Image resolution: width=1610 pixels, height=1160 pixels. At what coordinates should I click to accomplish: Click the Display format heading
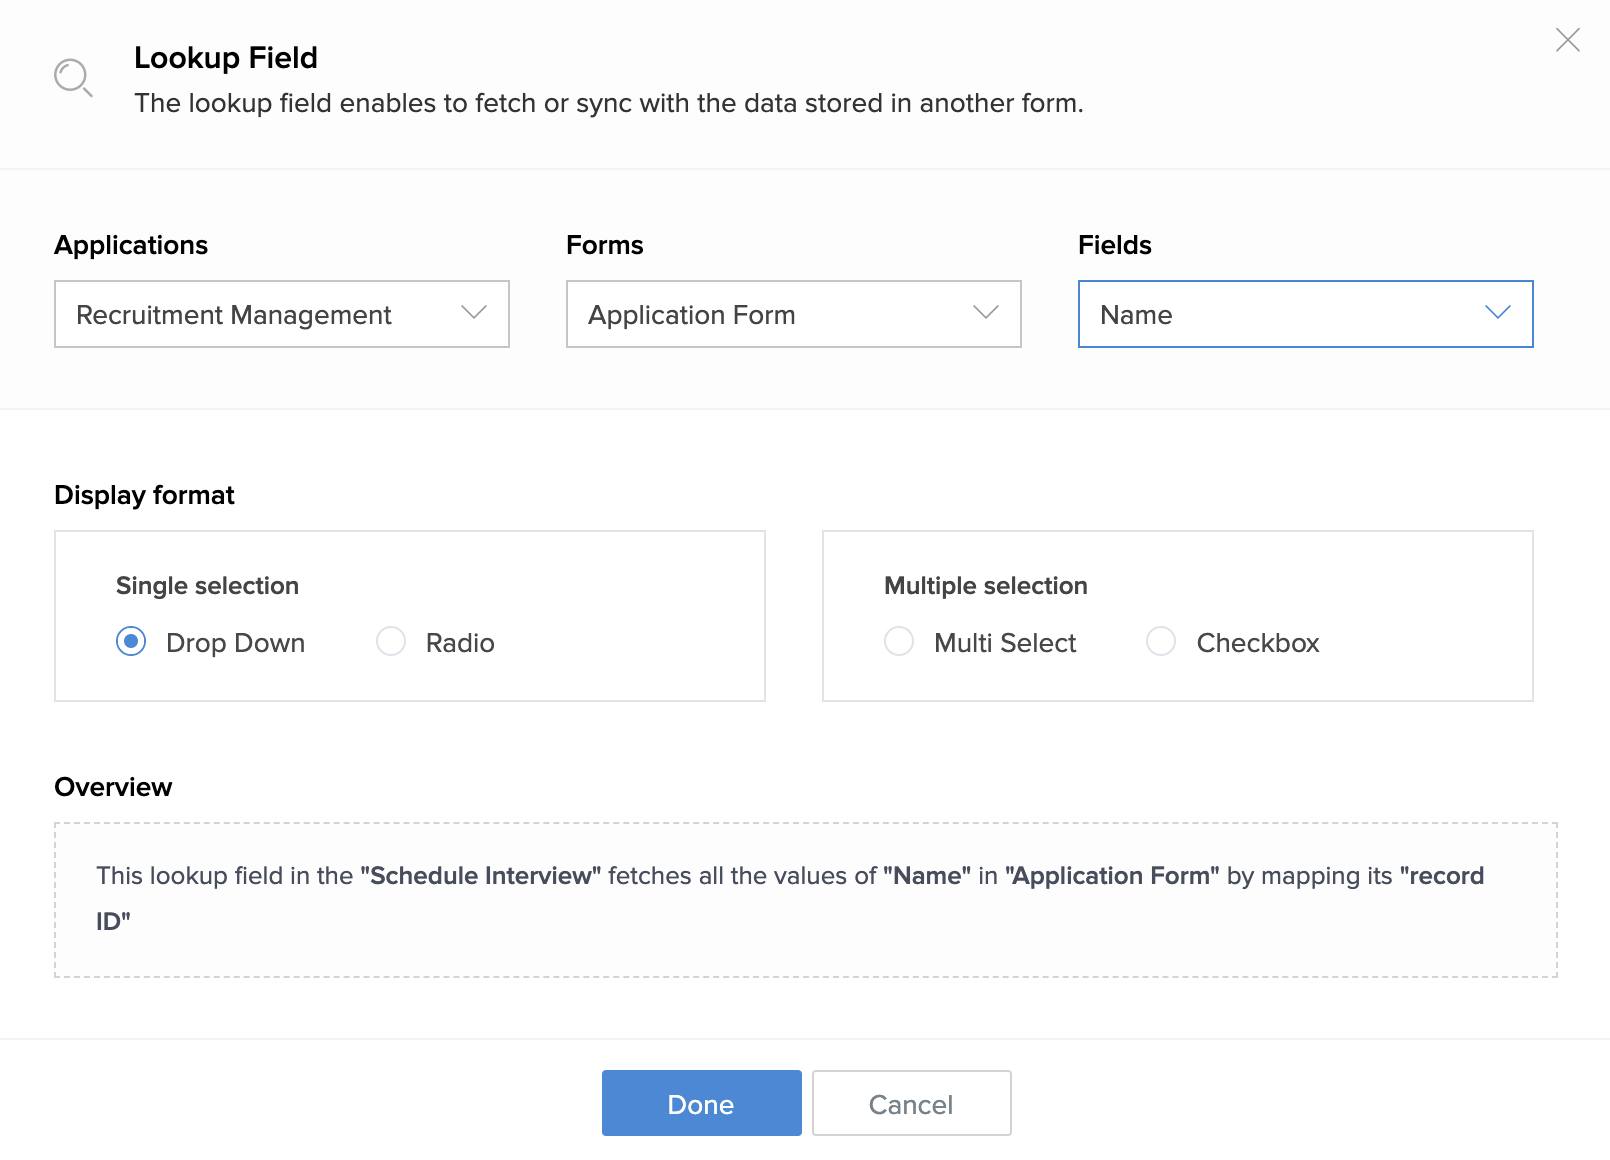tap(144, 495)
